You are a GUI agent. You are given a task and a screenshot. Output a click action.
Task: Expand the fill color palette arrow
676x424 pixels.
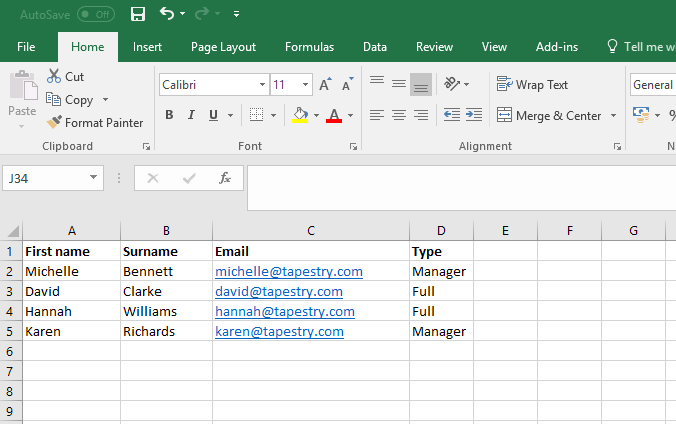tap(316, 115)
